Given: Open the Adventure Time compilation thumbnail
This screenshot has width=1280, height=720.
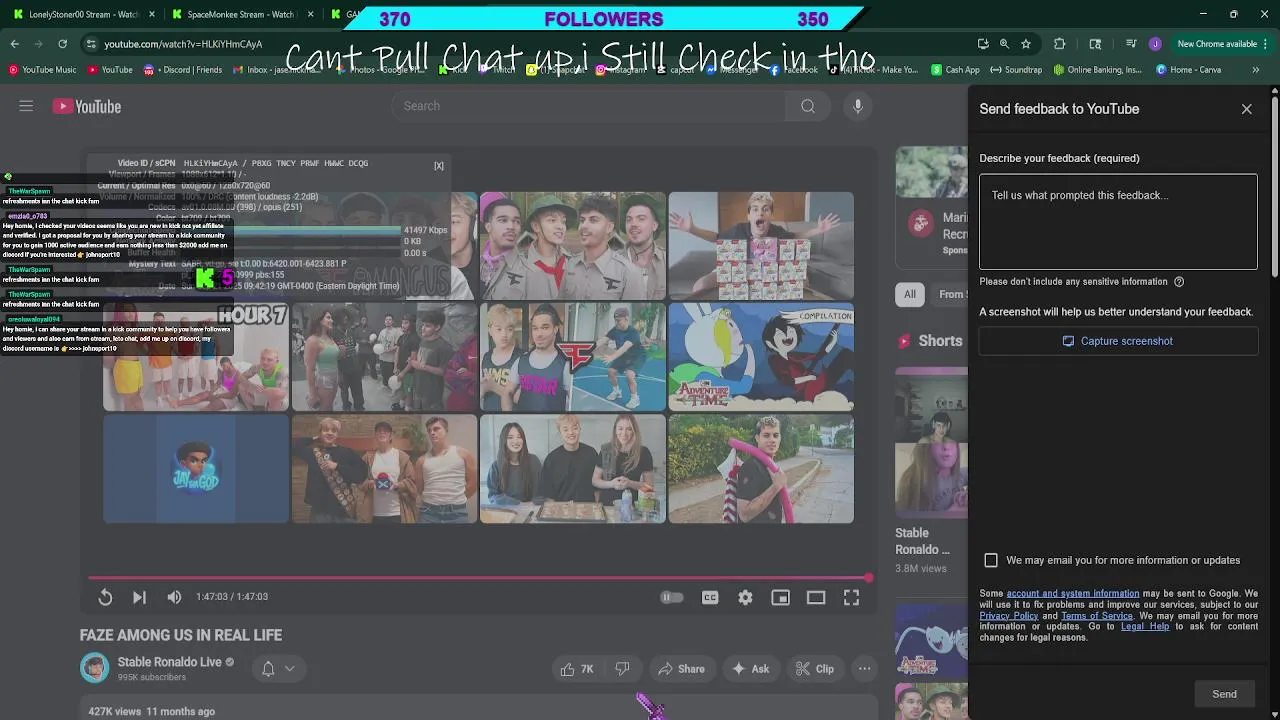Looking at the screenshot, I should 761,357.
